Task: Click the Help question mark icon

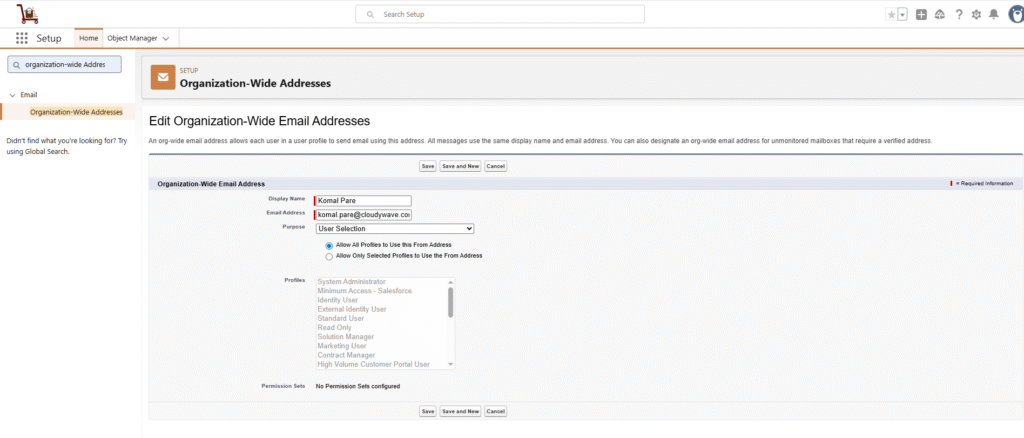Action: click(x=959, y=15)
